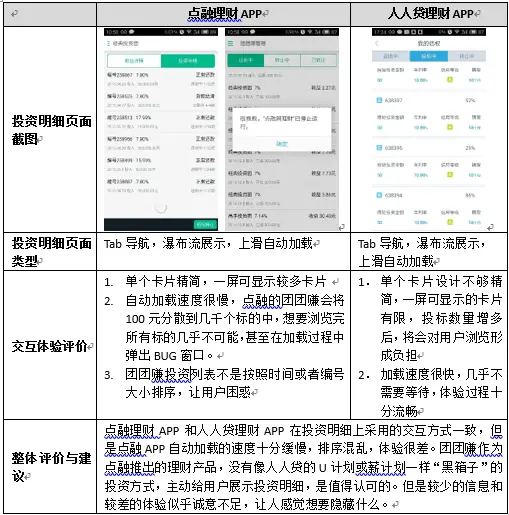Open the 7.14% row at middle list bottom

[x=282, y=220]
